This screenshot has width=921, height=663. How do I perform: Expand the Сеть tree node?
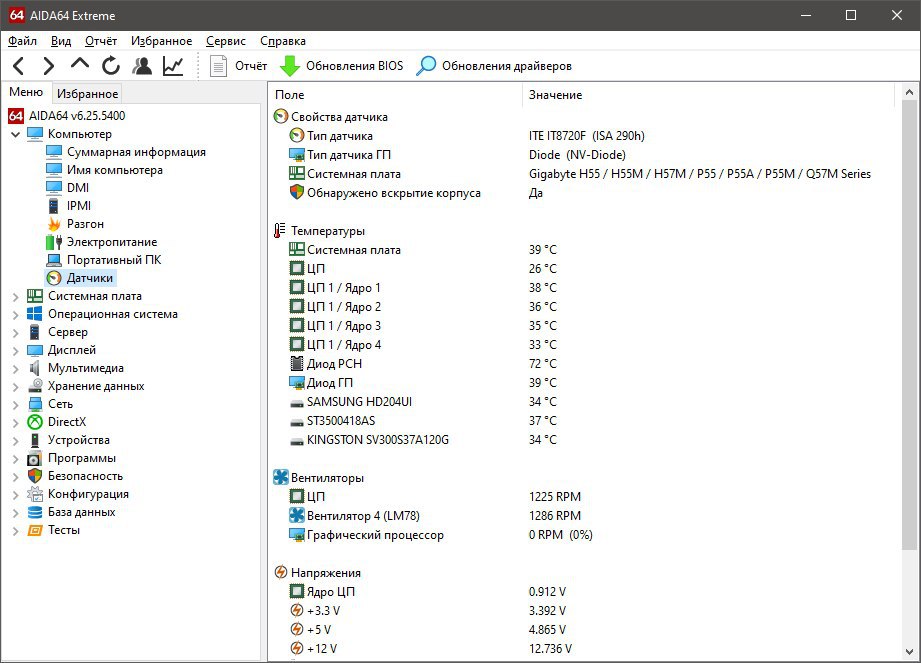(x=16, y=405)
